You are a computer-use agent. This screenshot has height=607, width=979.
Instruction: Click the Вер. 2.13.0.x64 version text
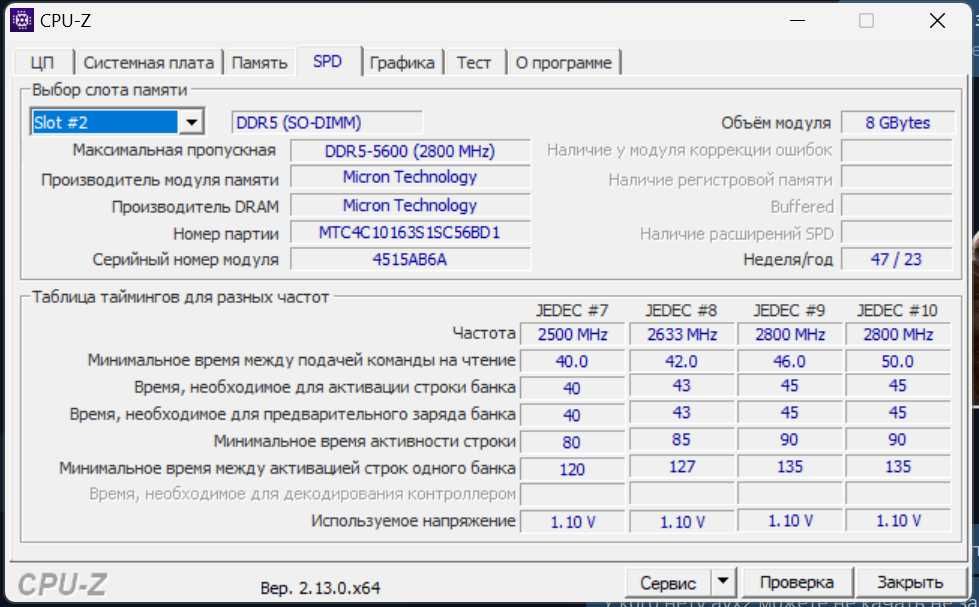coord(320,588)
